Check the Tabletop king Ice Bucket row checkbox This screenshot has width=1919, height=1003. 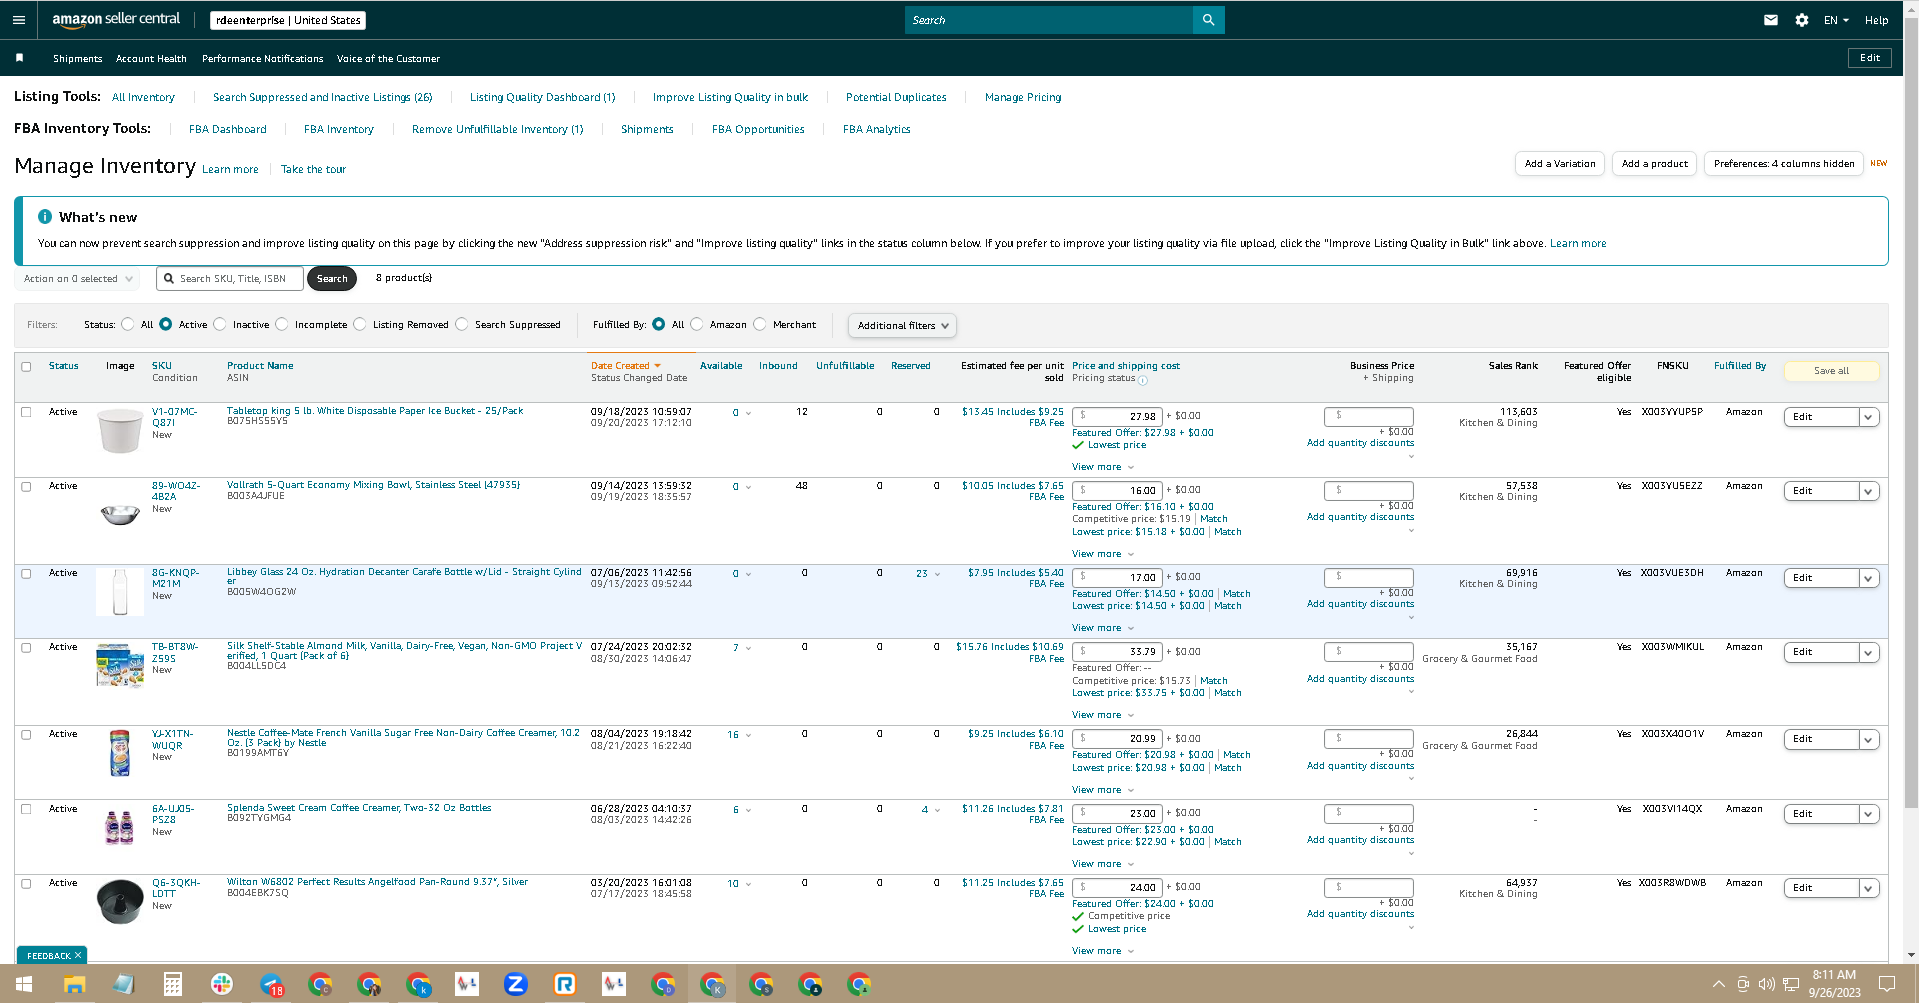(26, 412)
